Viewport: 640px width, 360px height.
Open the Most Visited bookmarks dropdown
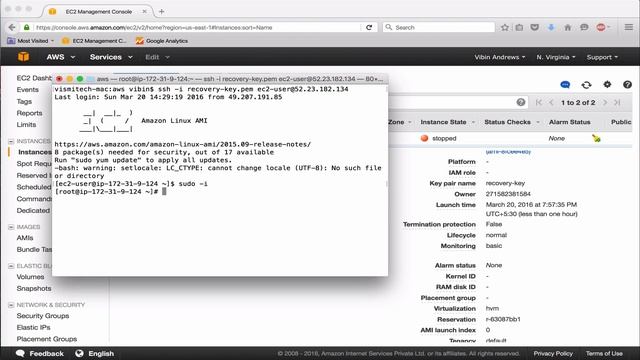pyautogui.click(x=31, y=41)
